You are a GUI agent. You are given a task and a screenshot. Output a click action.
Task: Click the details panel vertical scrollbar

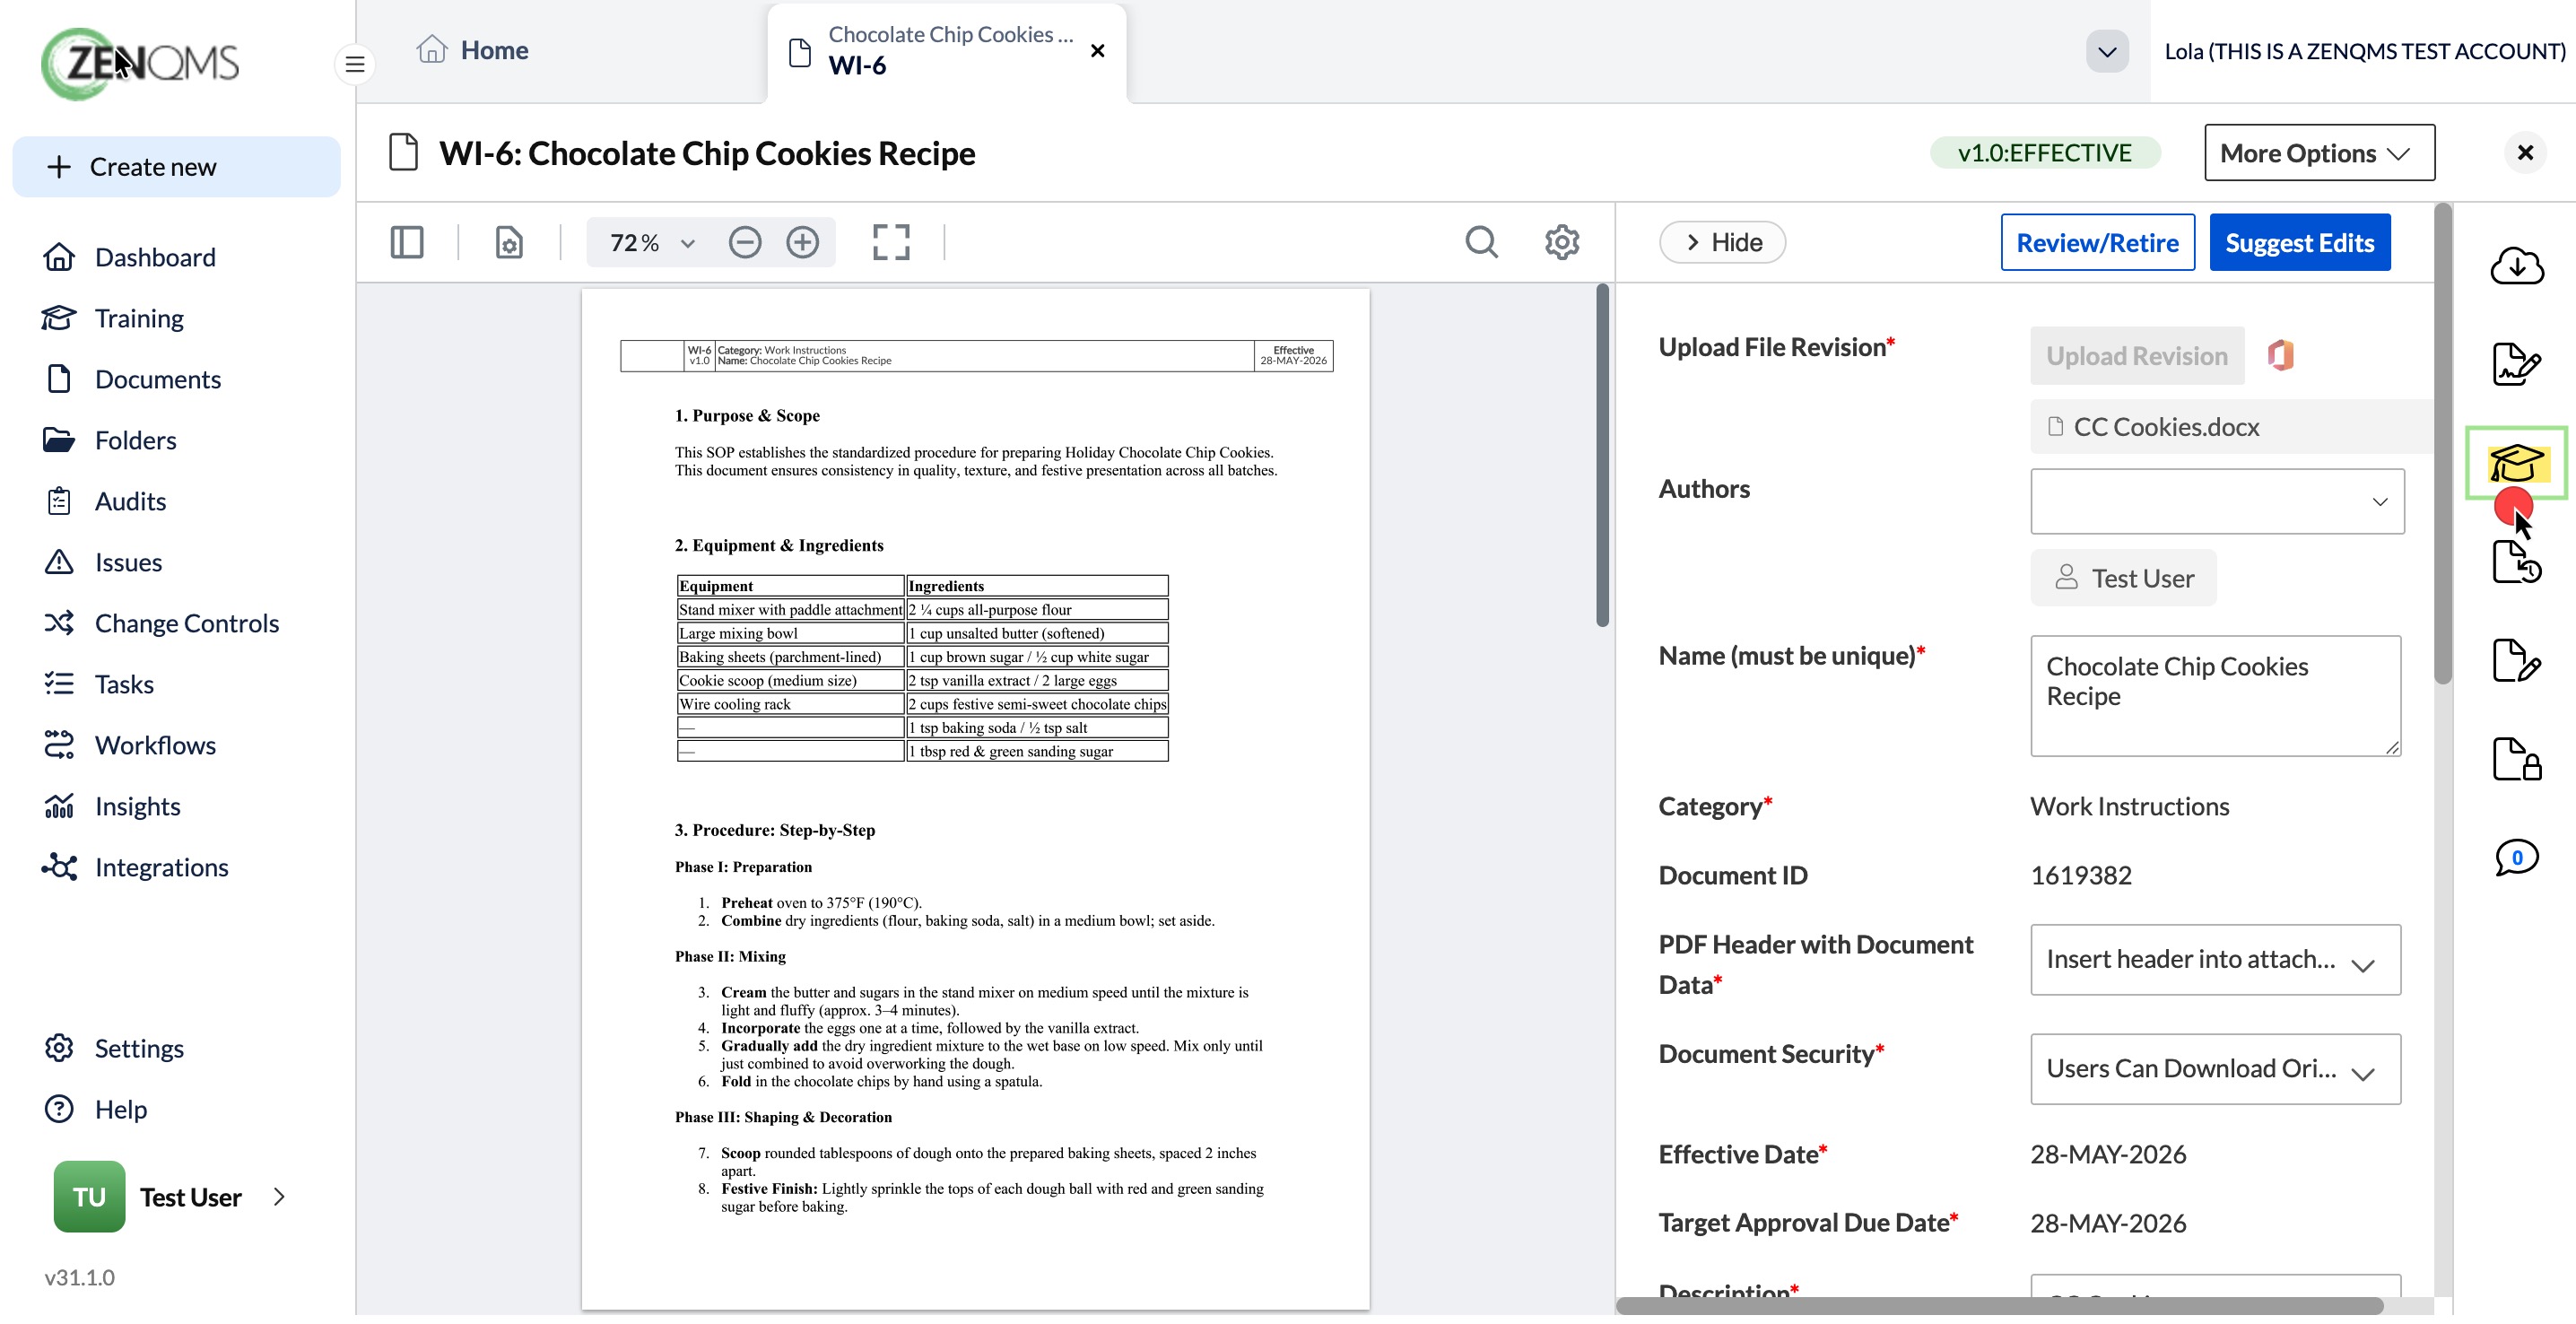point(2442,444)
